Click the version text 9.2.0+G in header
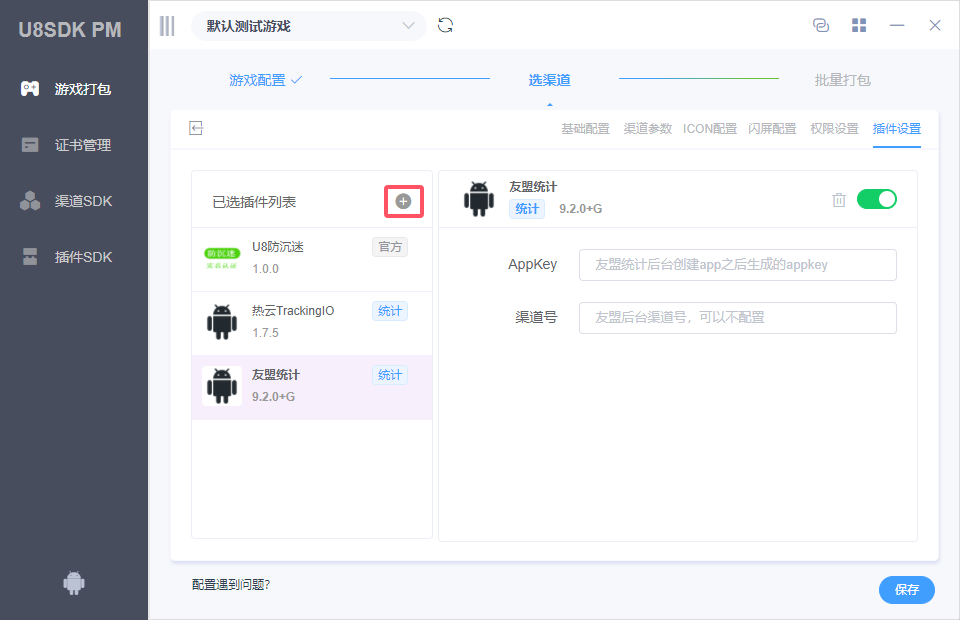This screenshot has width=960, height=620. click(580, 209)
